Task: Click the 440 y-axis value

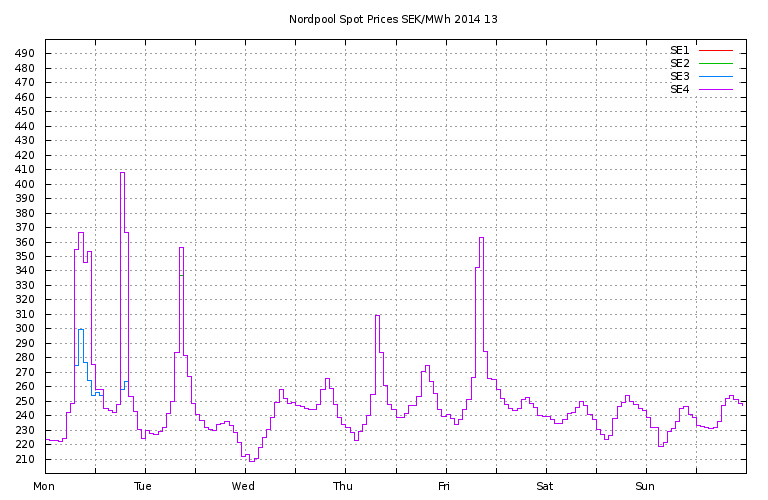Action: pyautogui.click(x=24, y=126)
